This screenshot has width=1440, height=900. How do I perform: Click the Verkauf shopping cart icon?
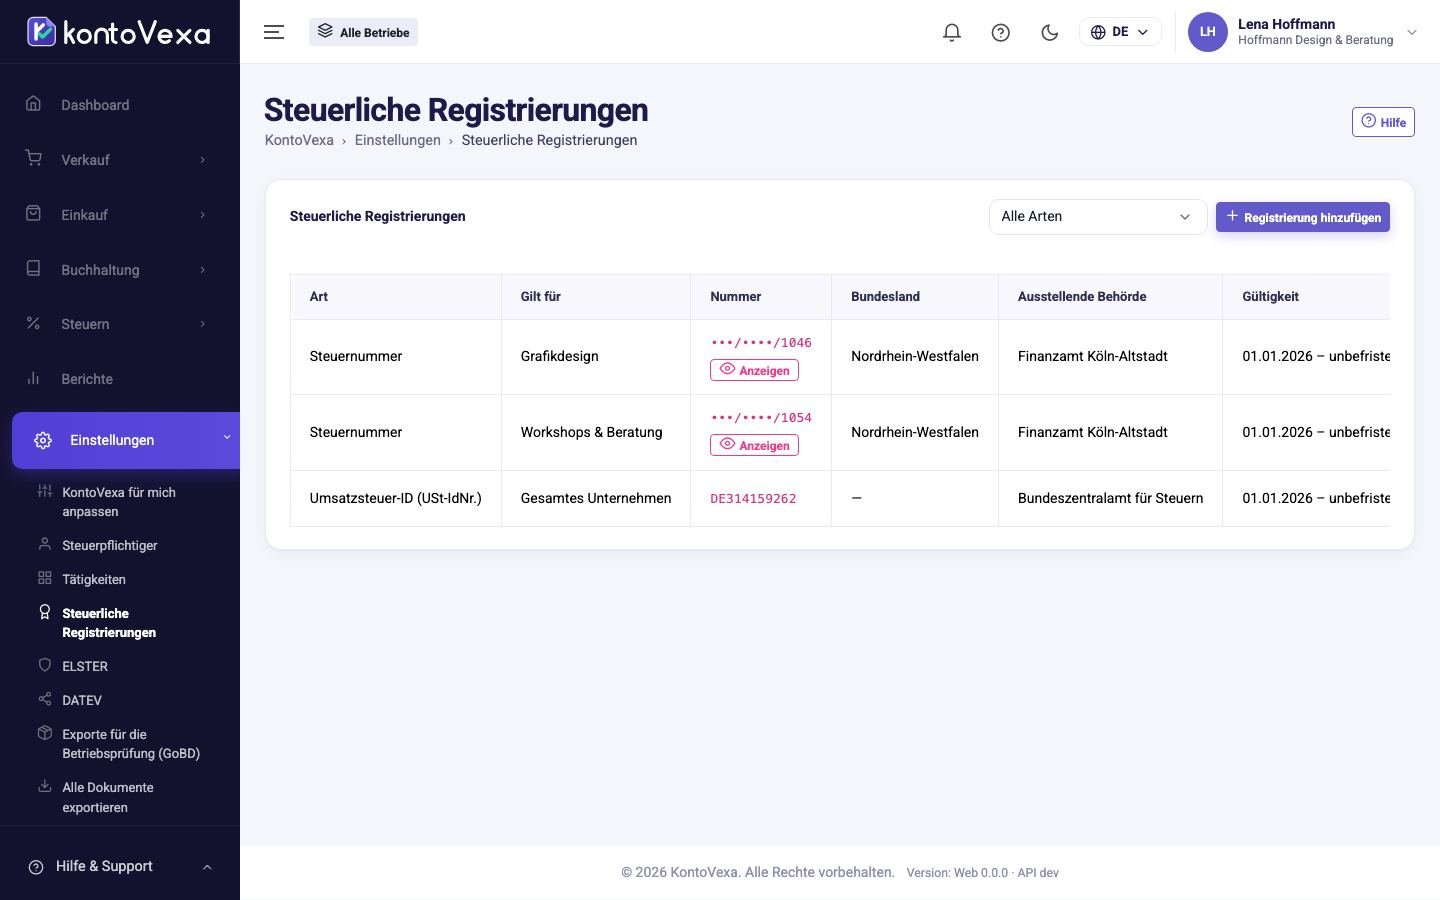click(33, 158)
